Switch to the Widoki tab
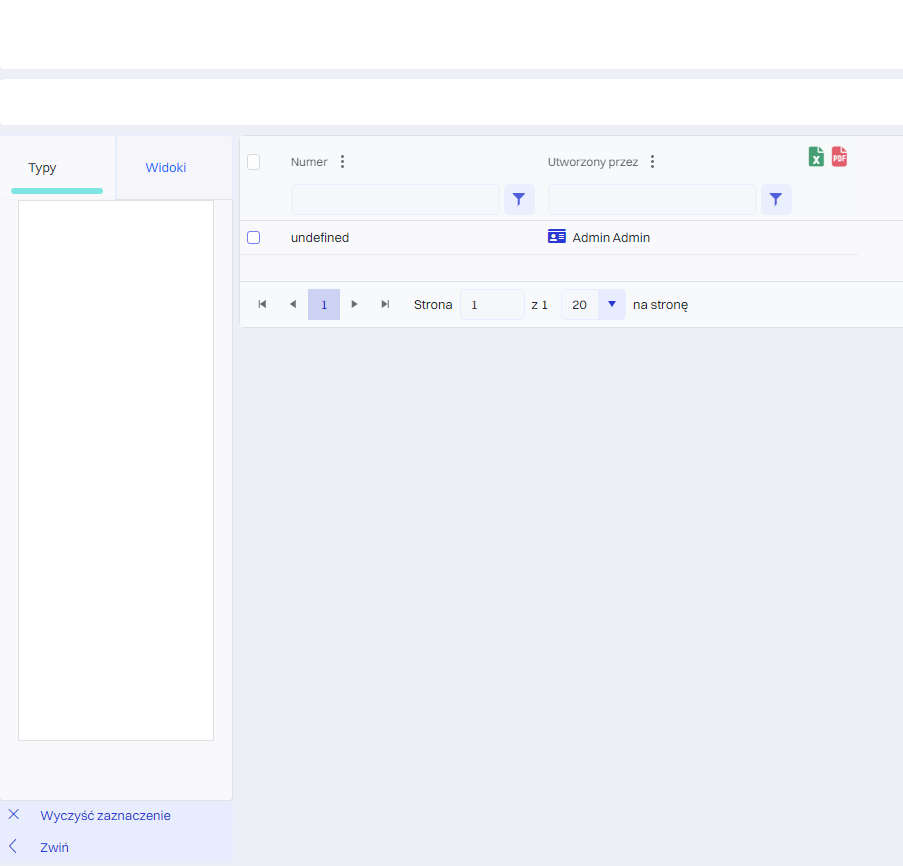 166,168
